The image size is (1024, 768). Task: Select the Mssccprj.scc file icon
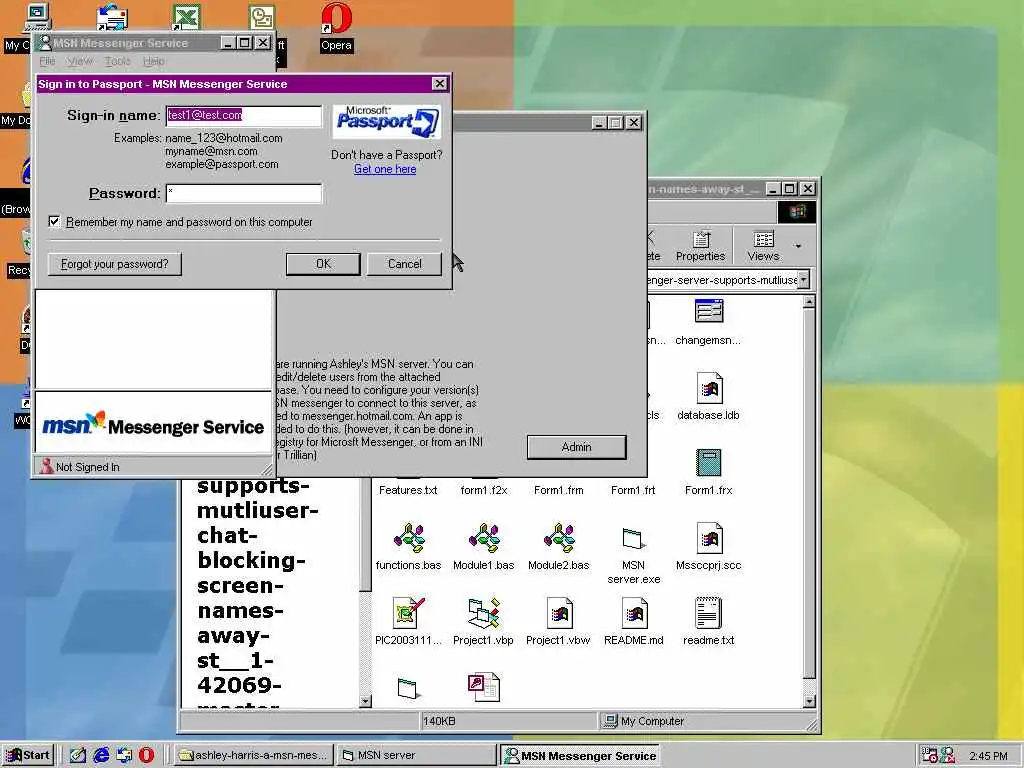click(x=709, y=538)
